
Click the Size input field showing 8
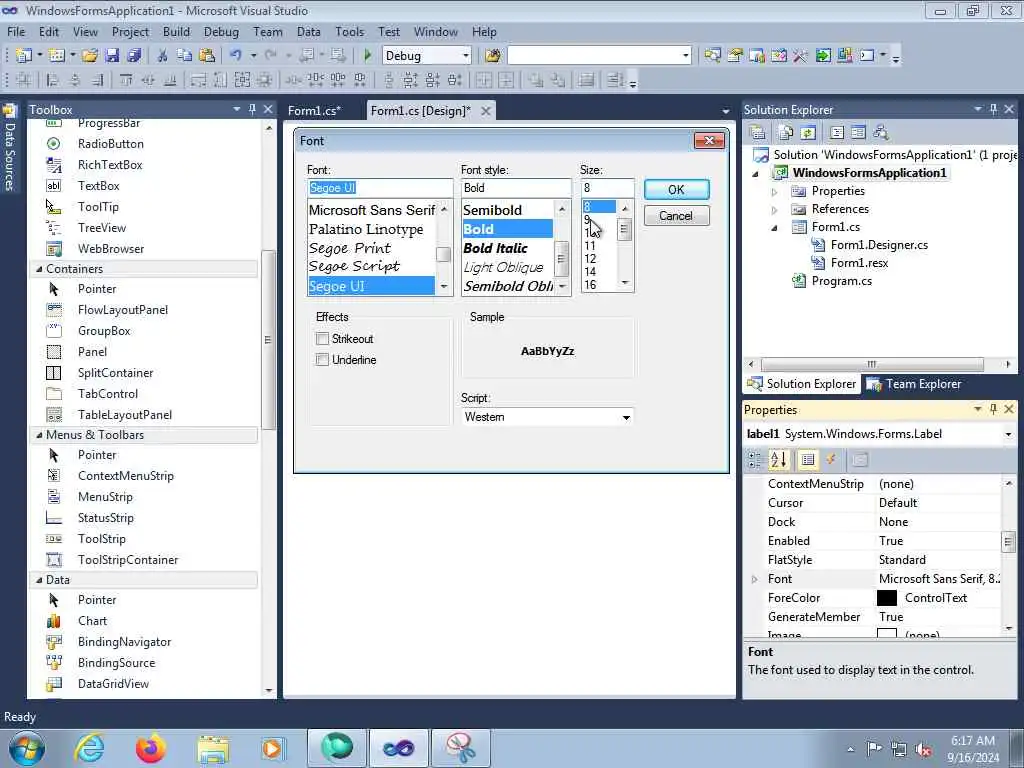[x=607, y=188]
